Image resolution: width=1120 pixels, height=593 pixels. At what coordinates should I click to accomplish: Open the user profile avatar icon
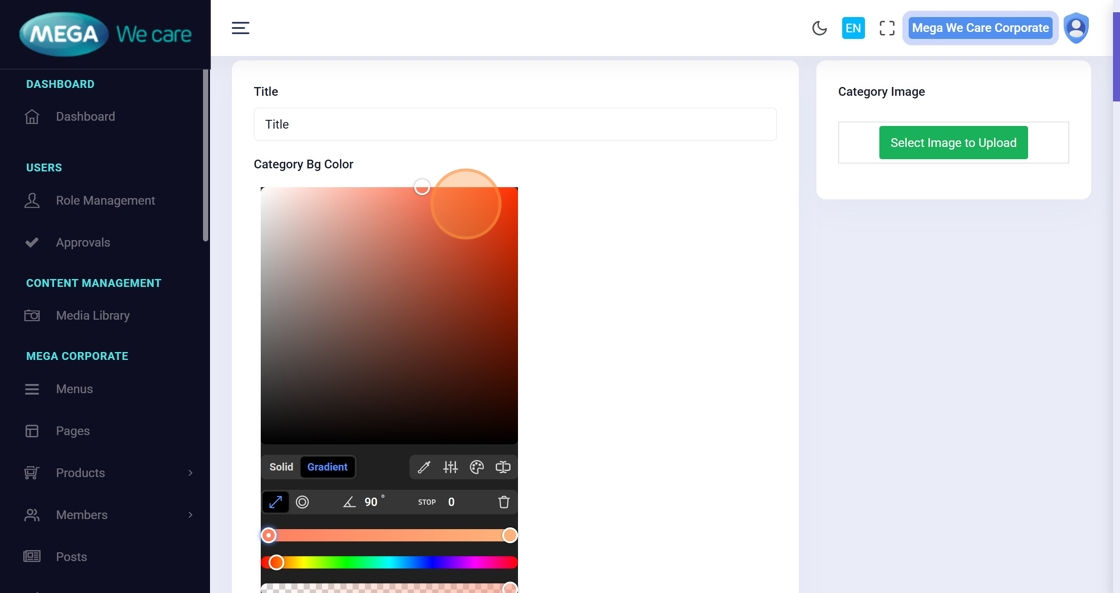click(1076, 28)
